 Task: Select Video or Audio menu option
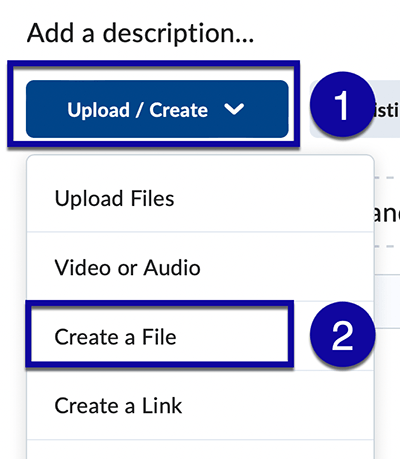pyautogui.click(x=200, y=267)
